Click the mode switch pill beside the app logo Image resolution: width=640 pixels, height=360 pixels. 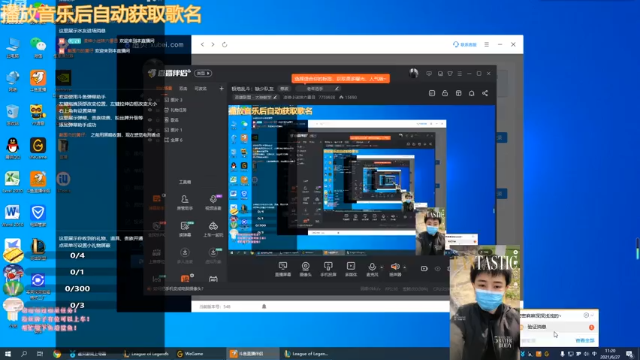[203, 73]
